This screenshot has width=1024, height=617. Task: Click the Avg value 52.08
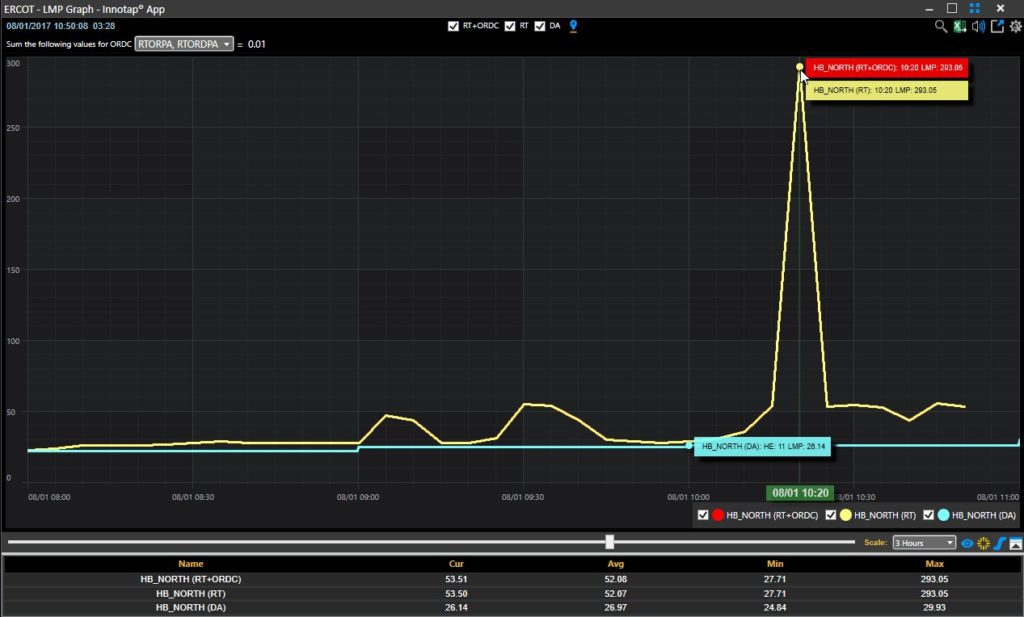coord(615,579)
